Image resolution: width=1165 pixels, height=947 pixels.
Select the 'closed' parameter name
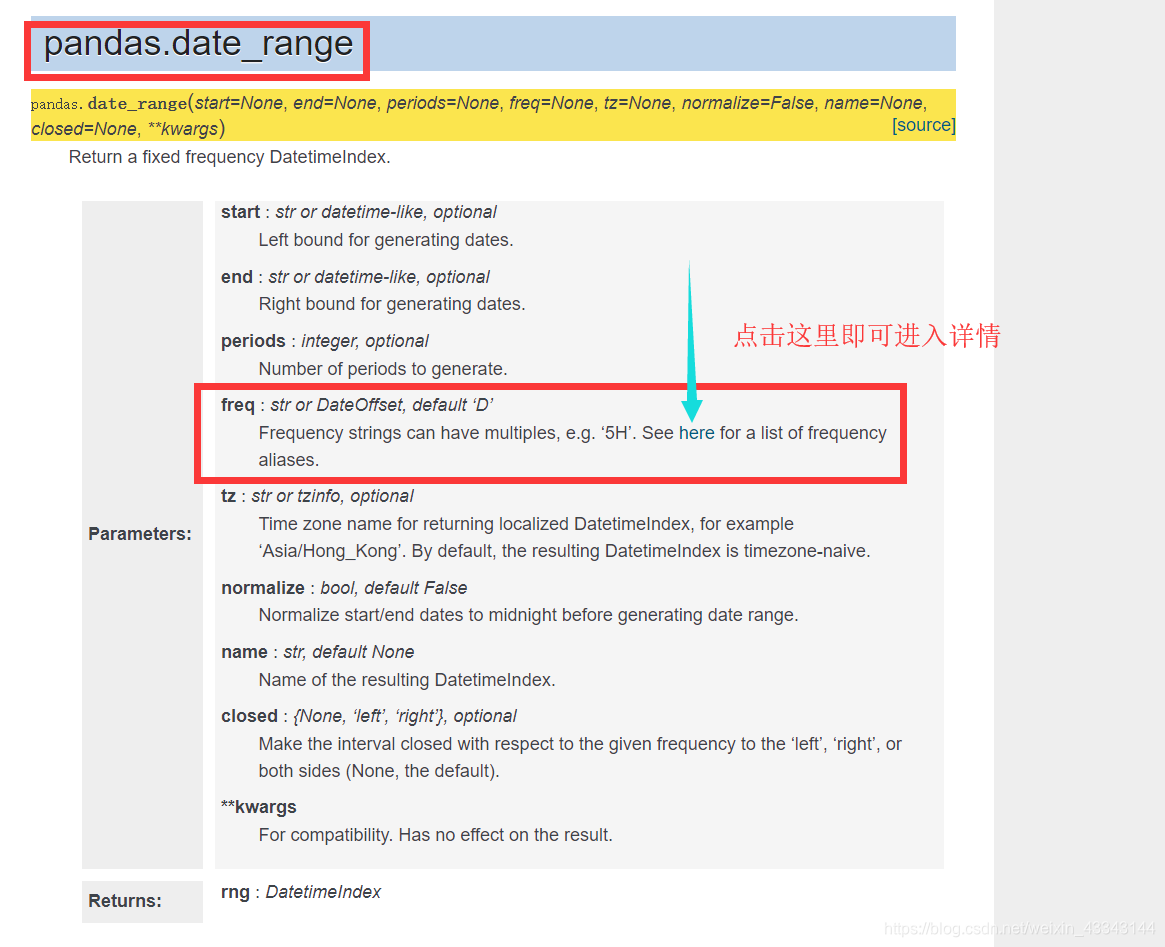coord(249,716)
